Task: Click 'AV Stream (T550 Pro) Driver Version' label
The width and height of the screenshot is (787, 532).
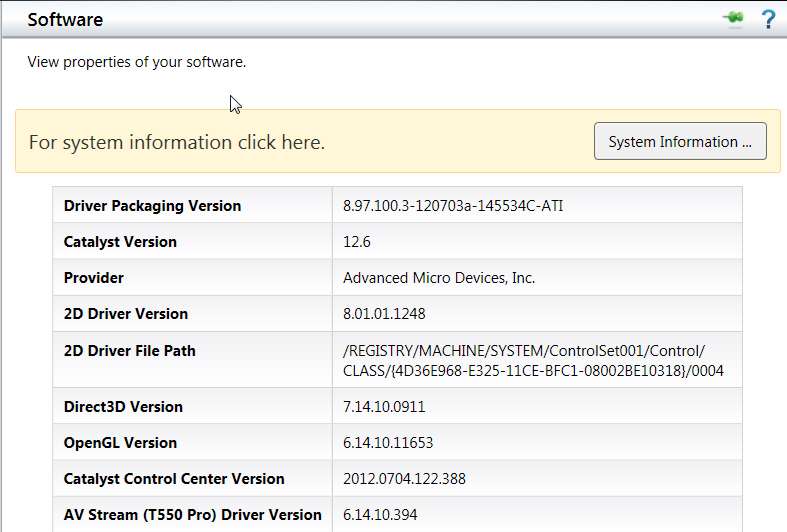Action: click(x=192, y=515)
